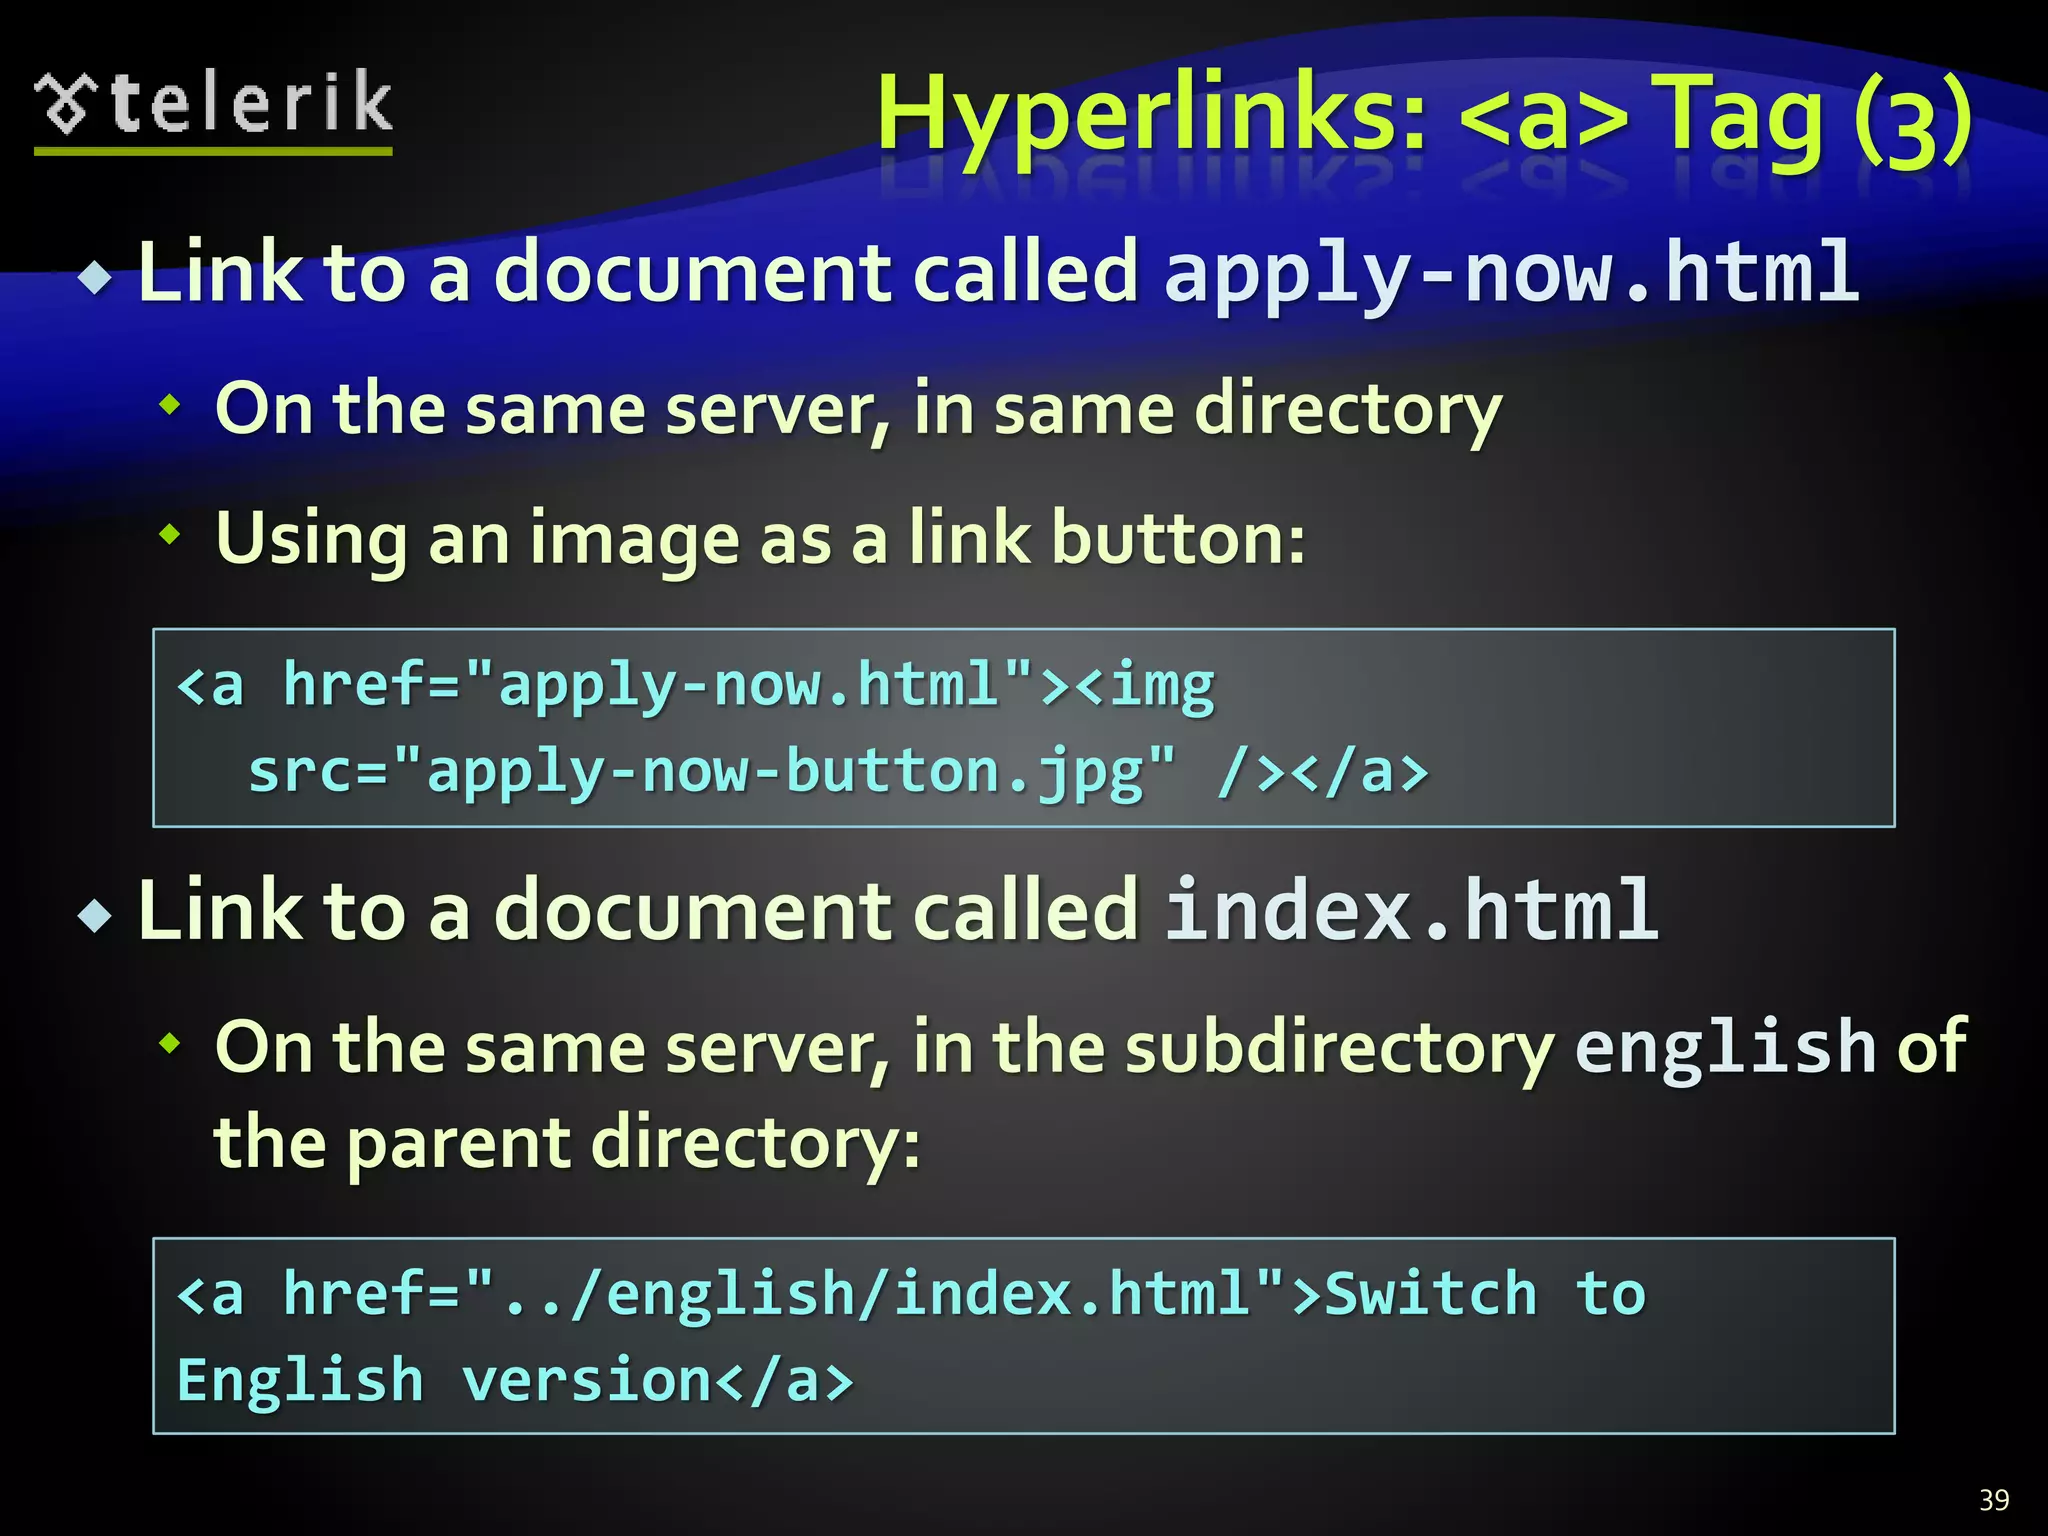Screen dimensions: 2048x1536
Task: Click the telerik brand name text
Action: [251, 102]
